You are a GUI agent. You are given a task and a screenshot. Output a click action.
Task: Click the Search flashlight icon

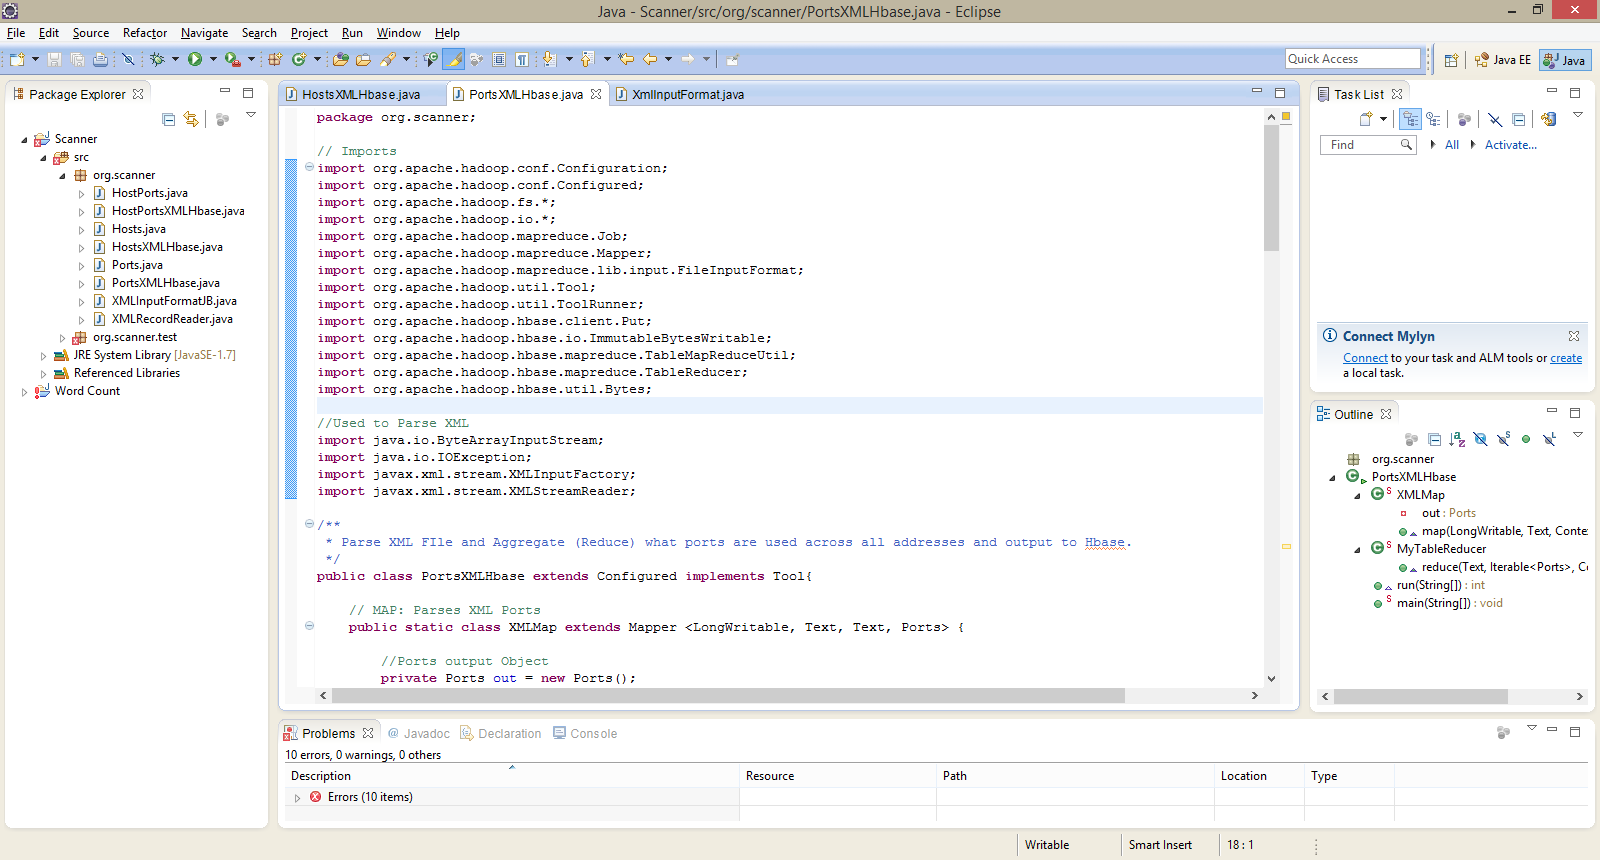[388, 59]
